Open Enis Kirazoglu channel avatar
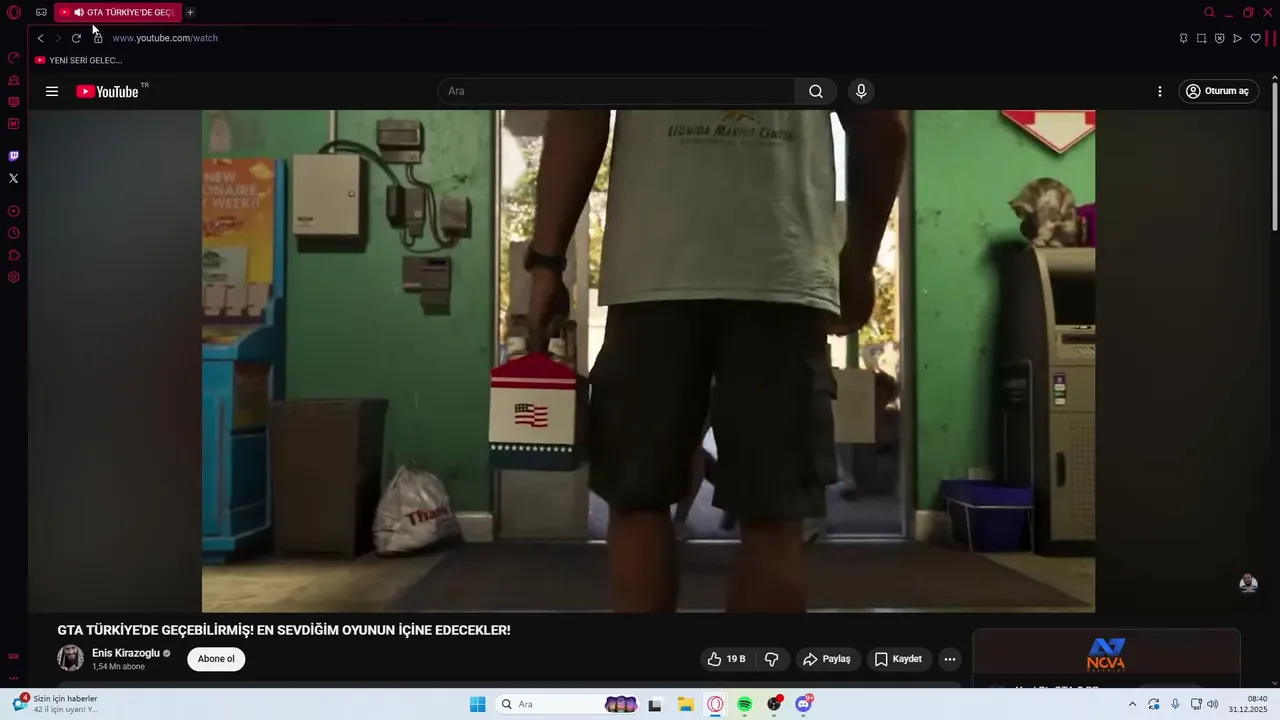This screenshot has height=720, width=1280. (70, 658)
